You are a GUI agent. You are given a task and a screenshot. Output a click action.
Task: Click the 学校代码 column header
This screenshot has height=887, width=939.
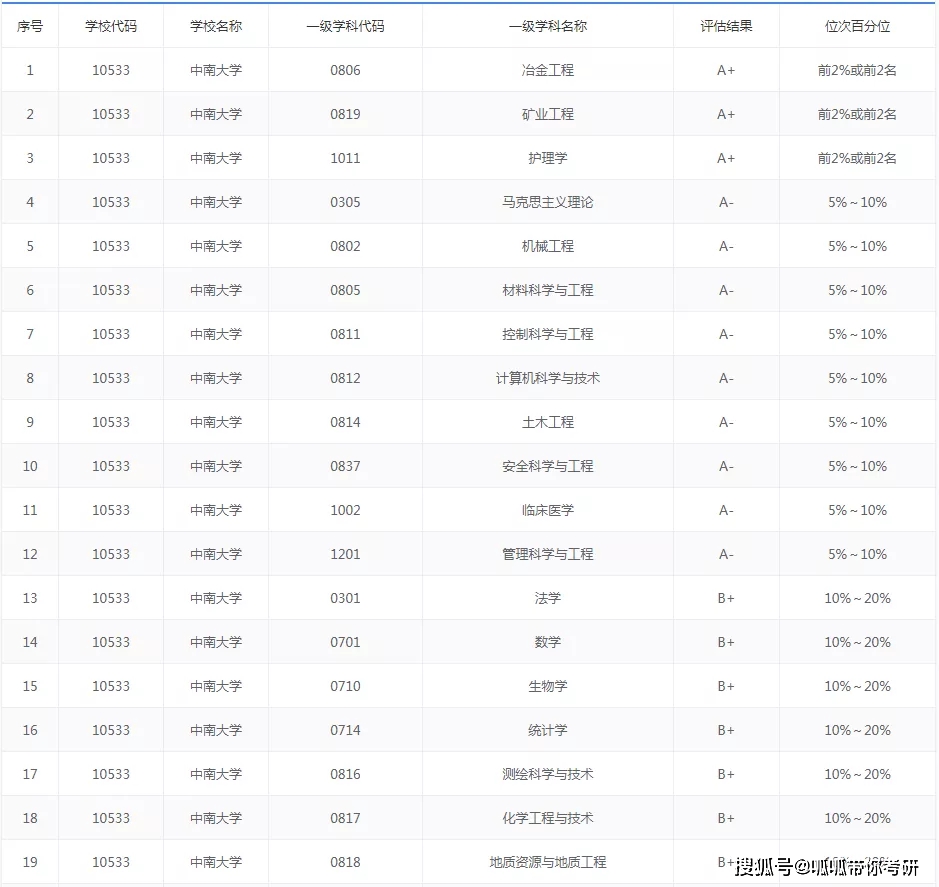111,26
